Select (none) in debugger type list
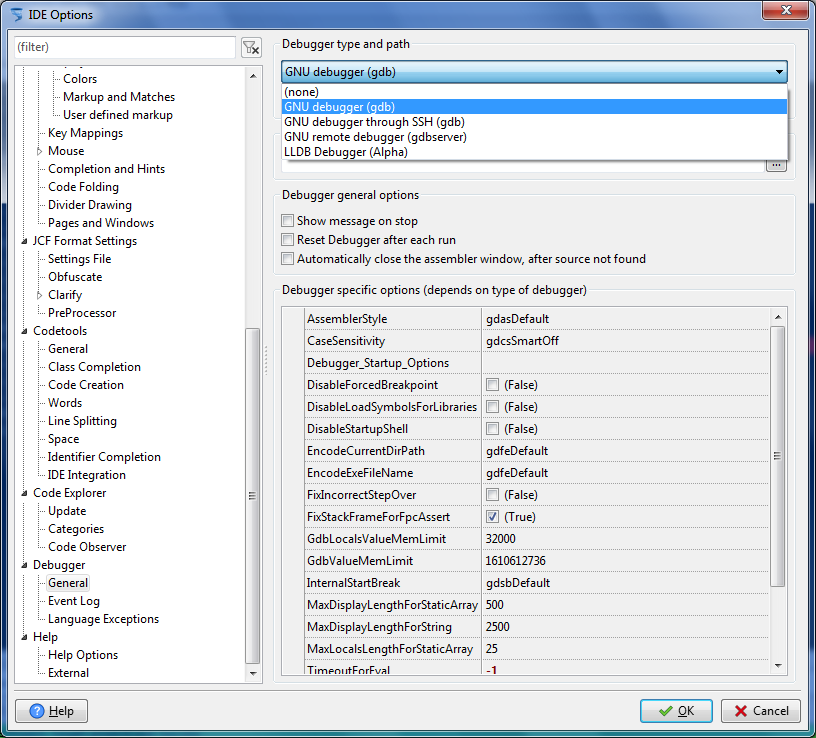Viewport: 816px width, 738px height. (534, 92)
